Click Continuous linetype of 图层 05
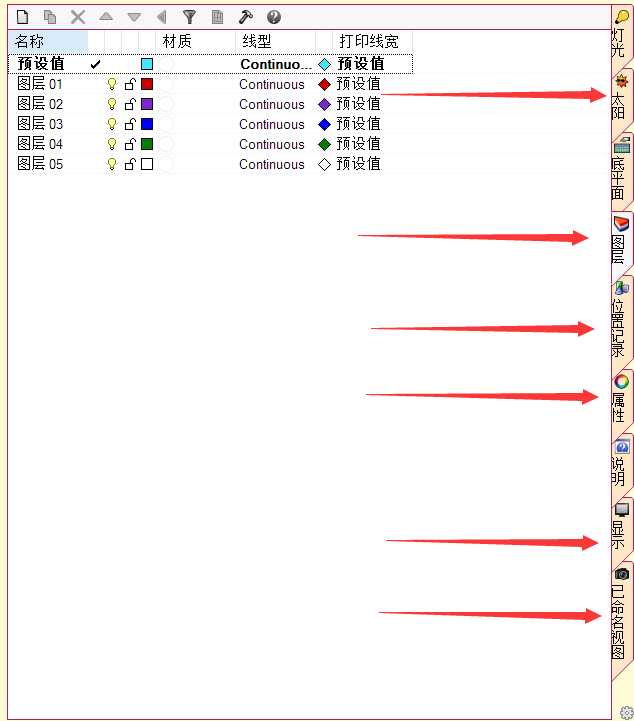 (x=272, y=165)
